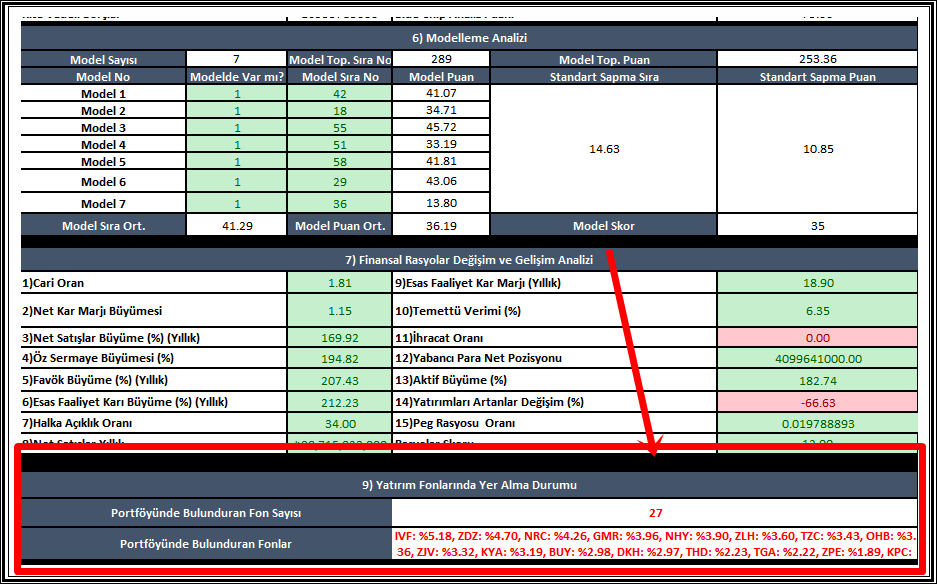Select the Standart Sapma Sıra value 14.63
This screenshot has width=937, height=584.
click(x=603, y=149)
